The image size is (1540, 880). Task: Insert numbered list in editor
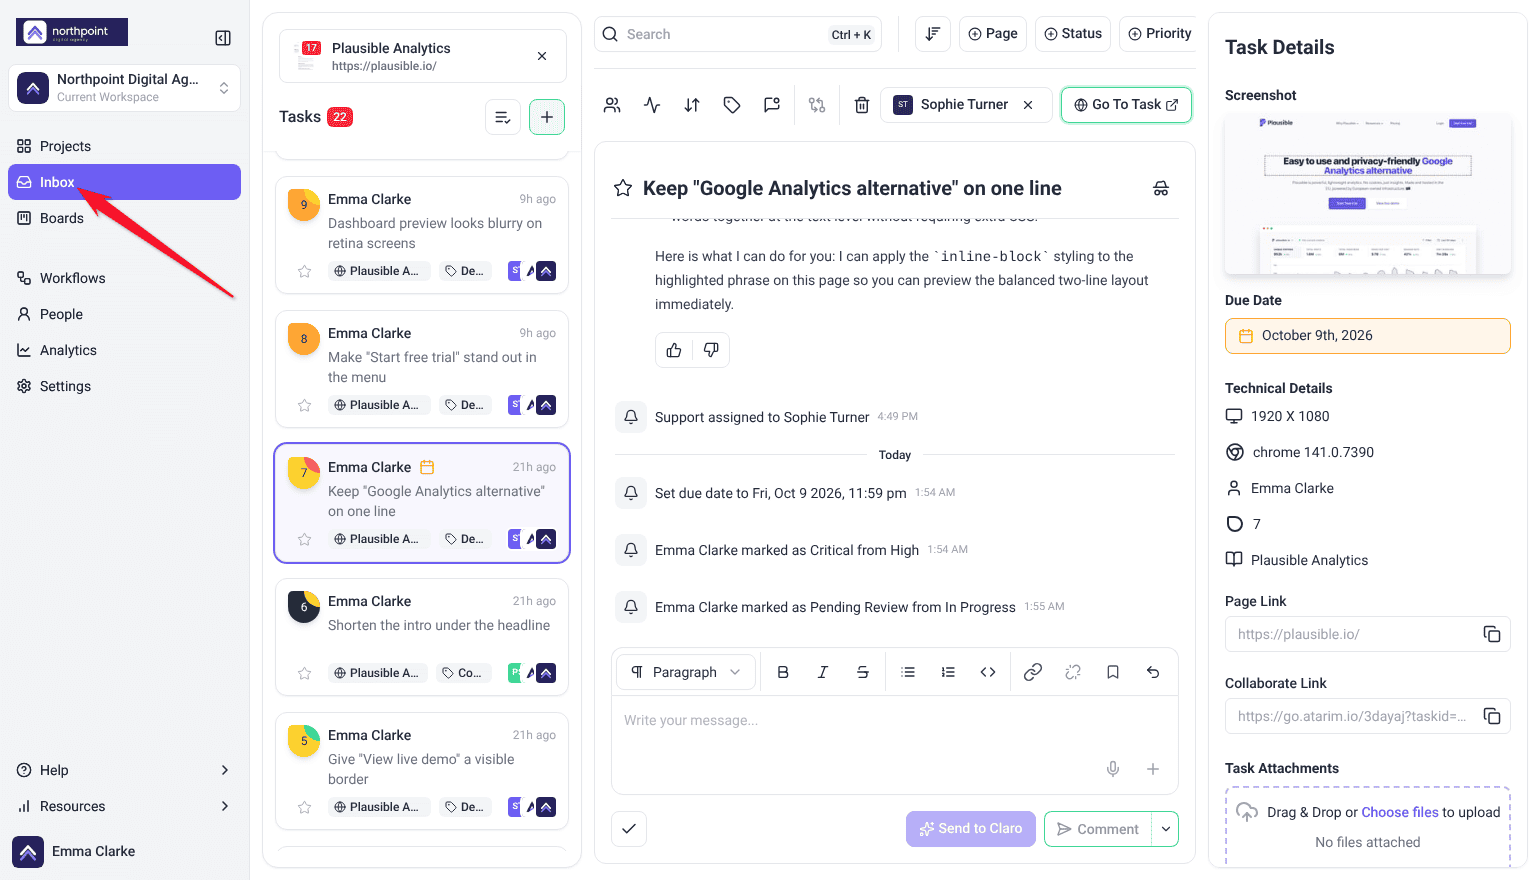948,672
